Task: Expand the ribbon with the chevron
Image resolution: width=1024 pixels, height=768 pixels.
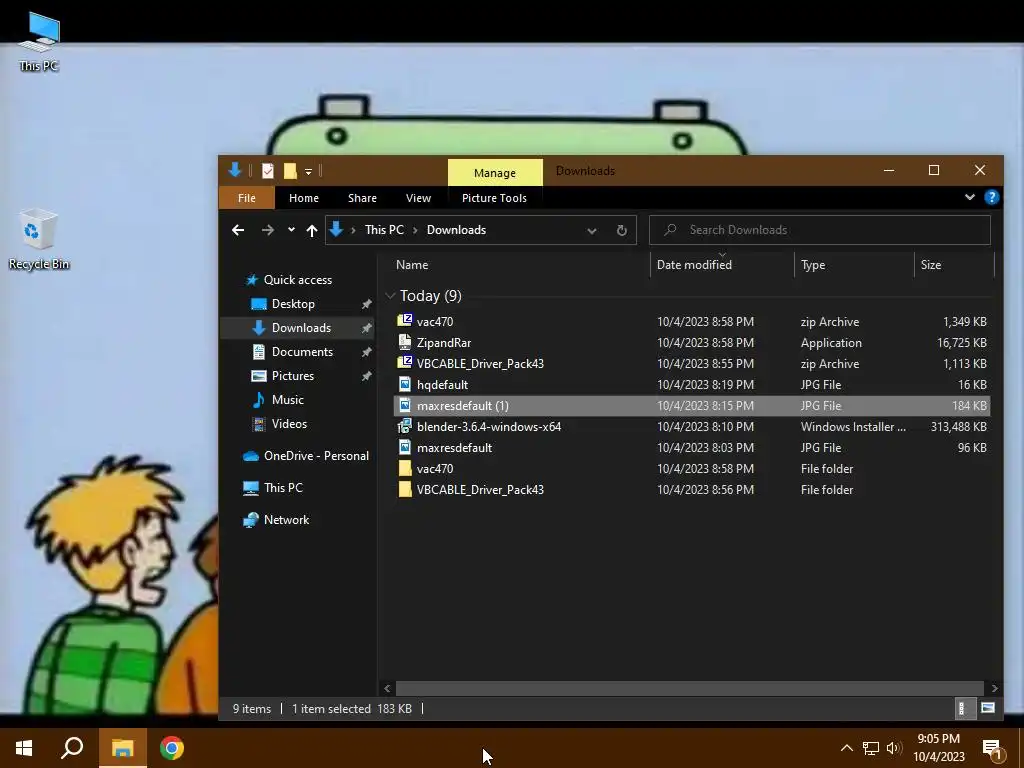Action: (x=970, y=197)
